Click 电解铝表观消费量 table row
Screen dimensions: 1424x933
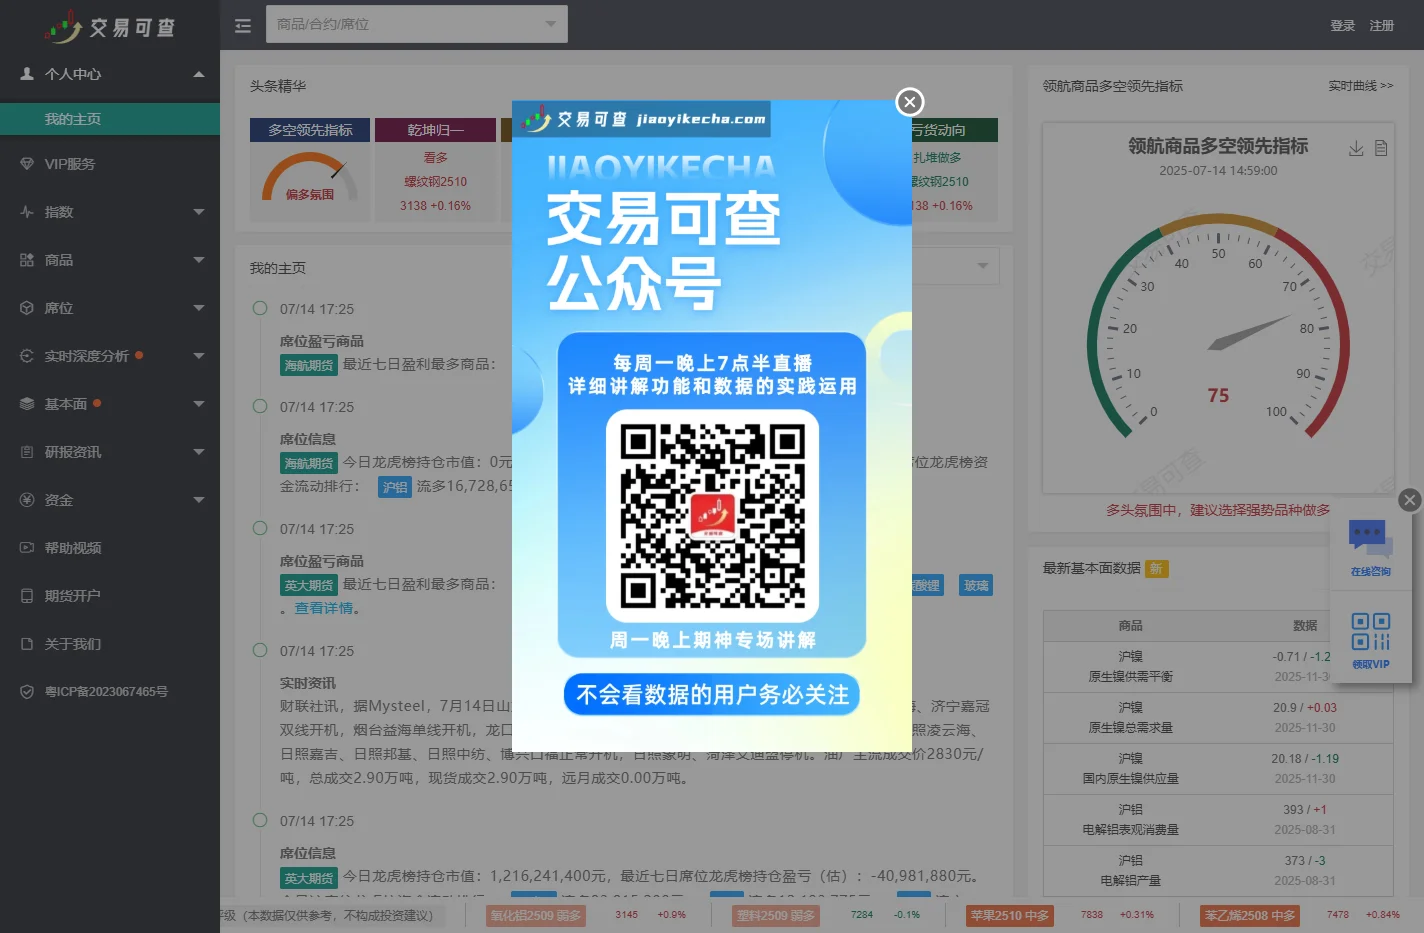pyautogui.click(x=1218, y=820)
